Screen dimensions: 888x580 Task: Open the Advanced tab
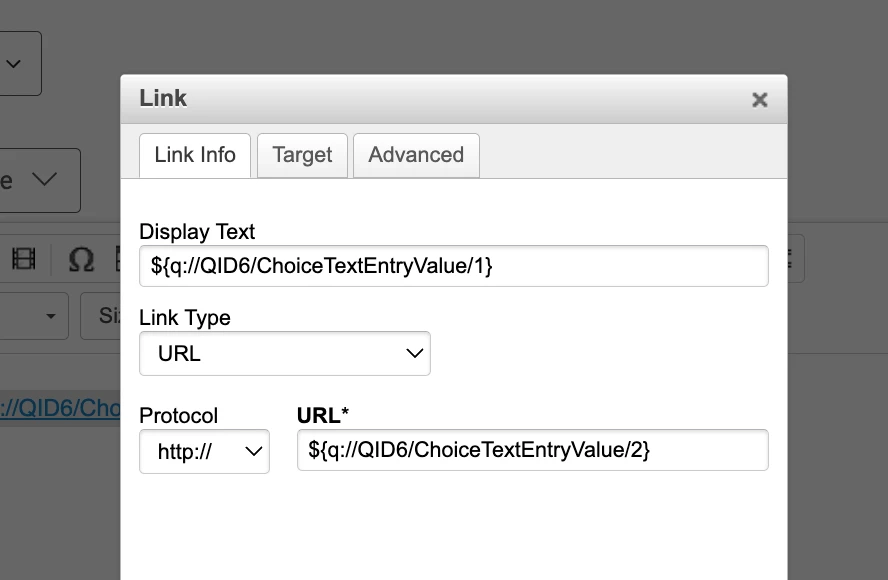(416, 155)
